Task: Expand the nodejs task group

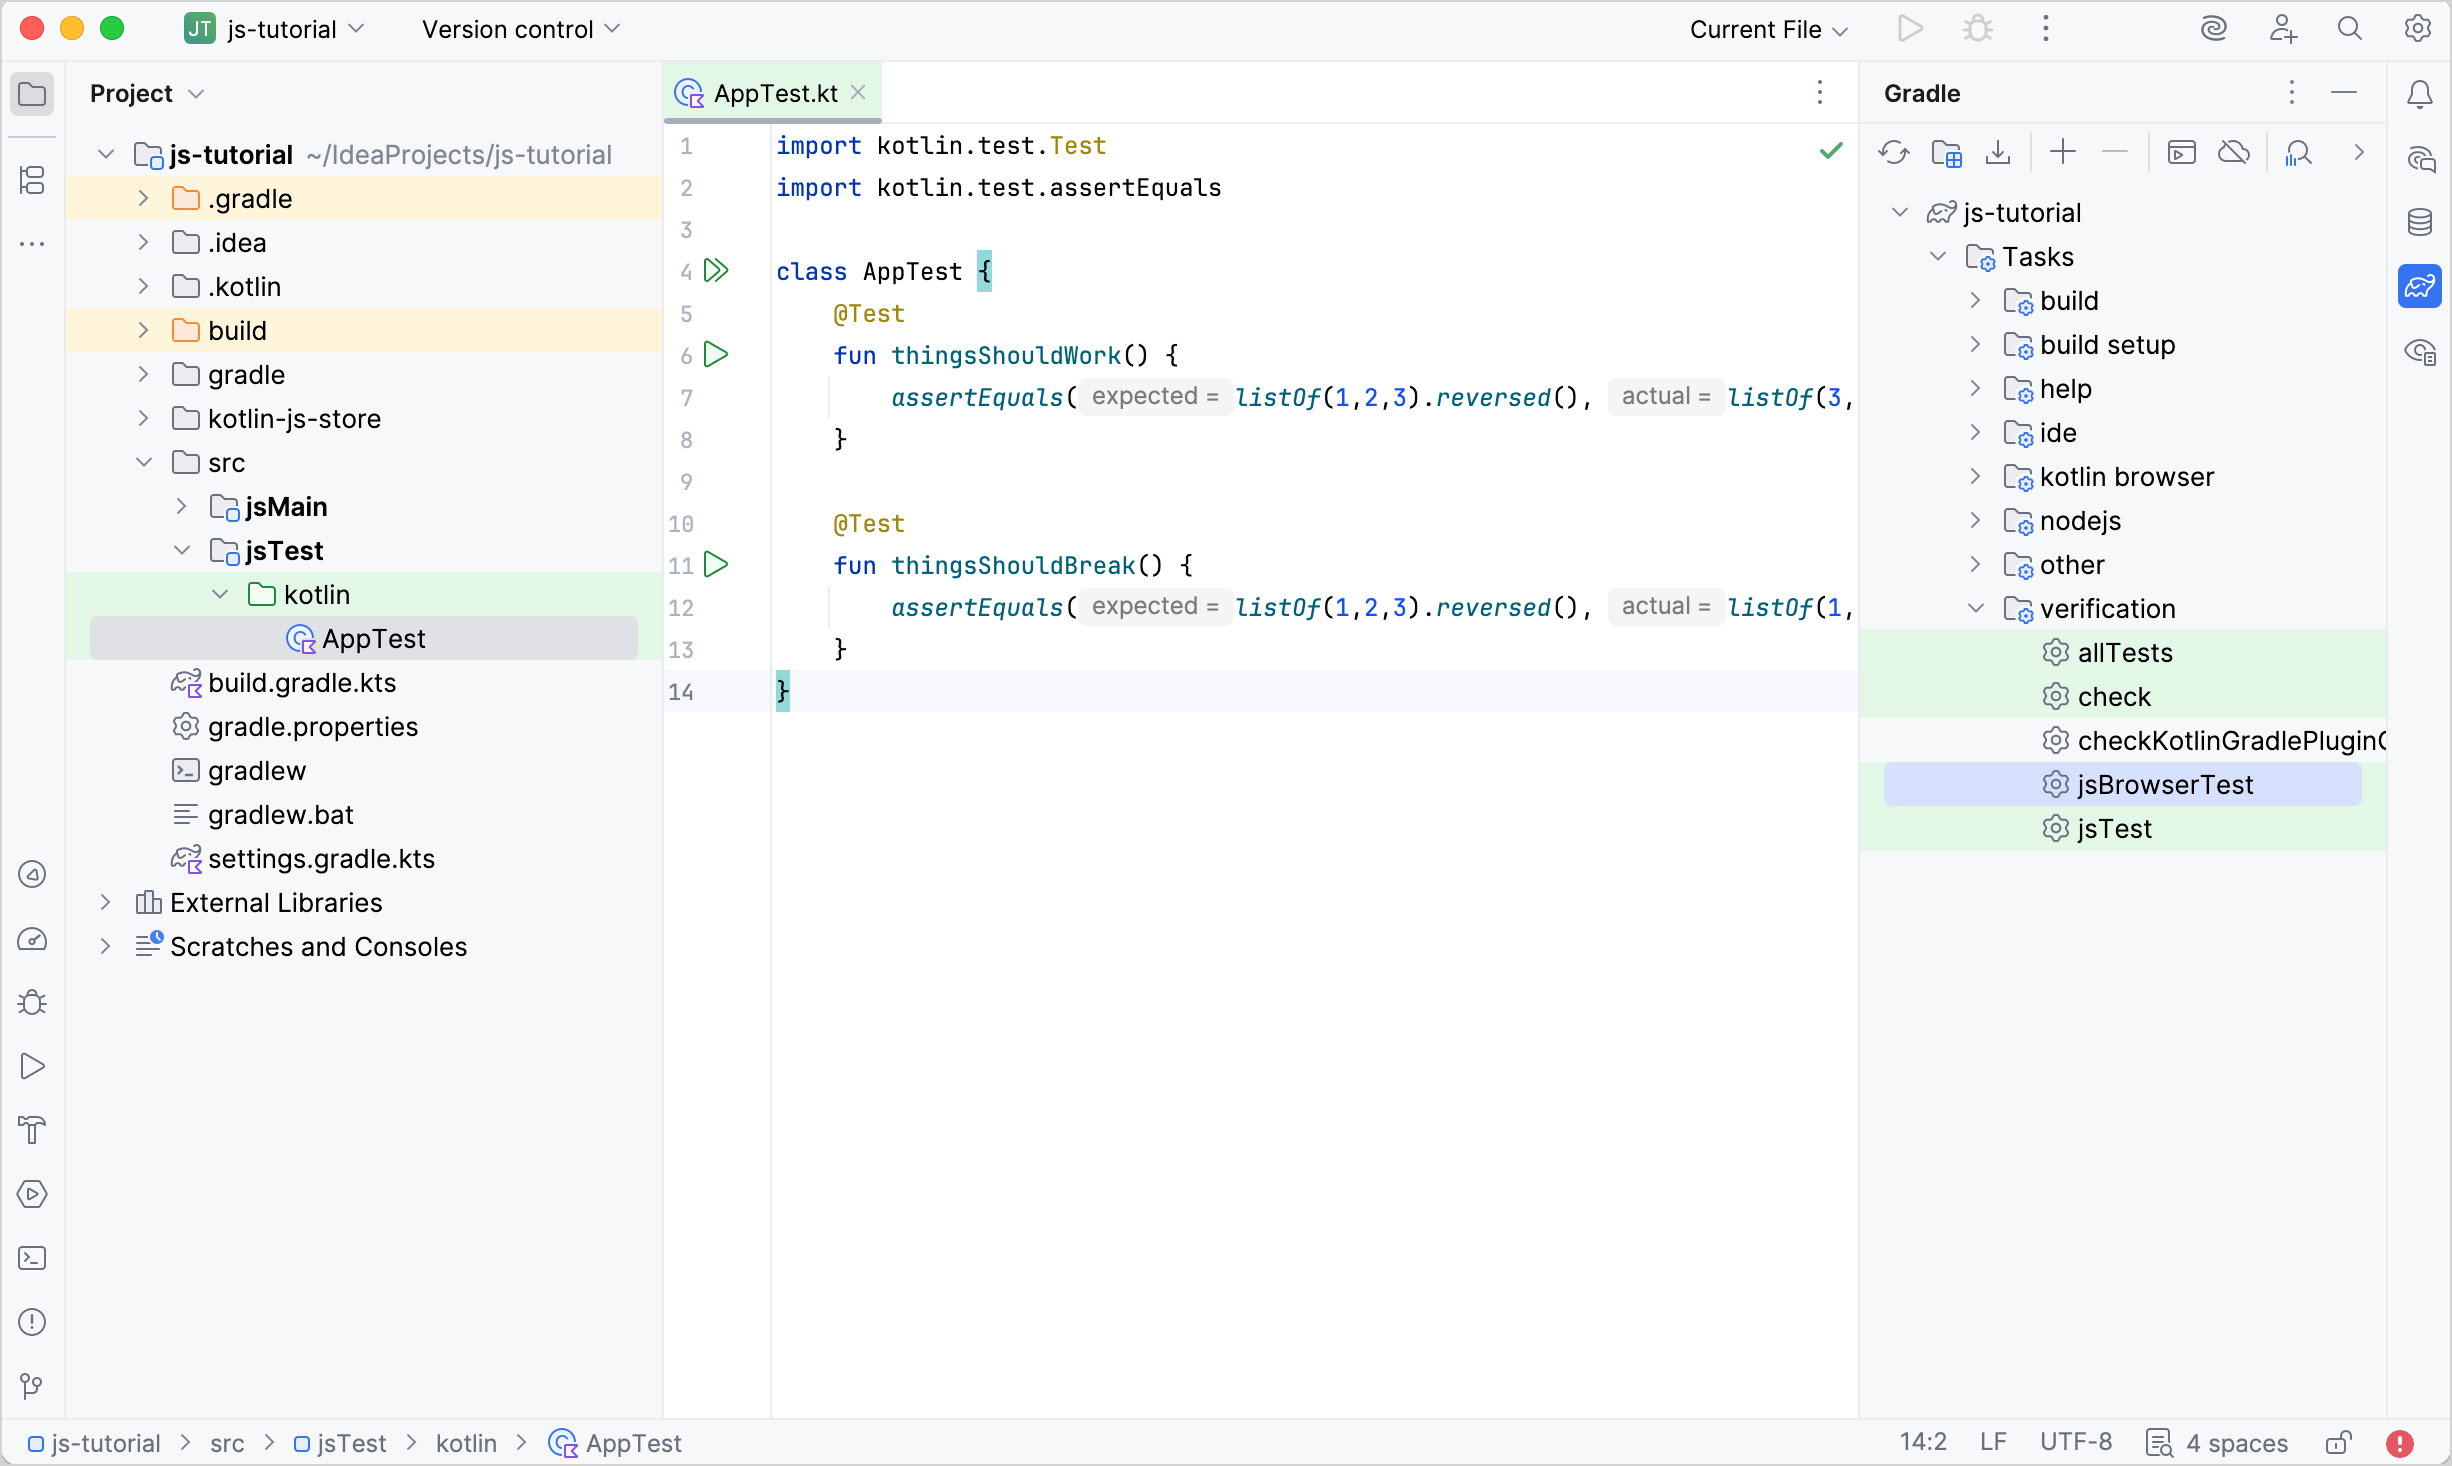Action: tap(1976, 520)
